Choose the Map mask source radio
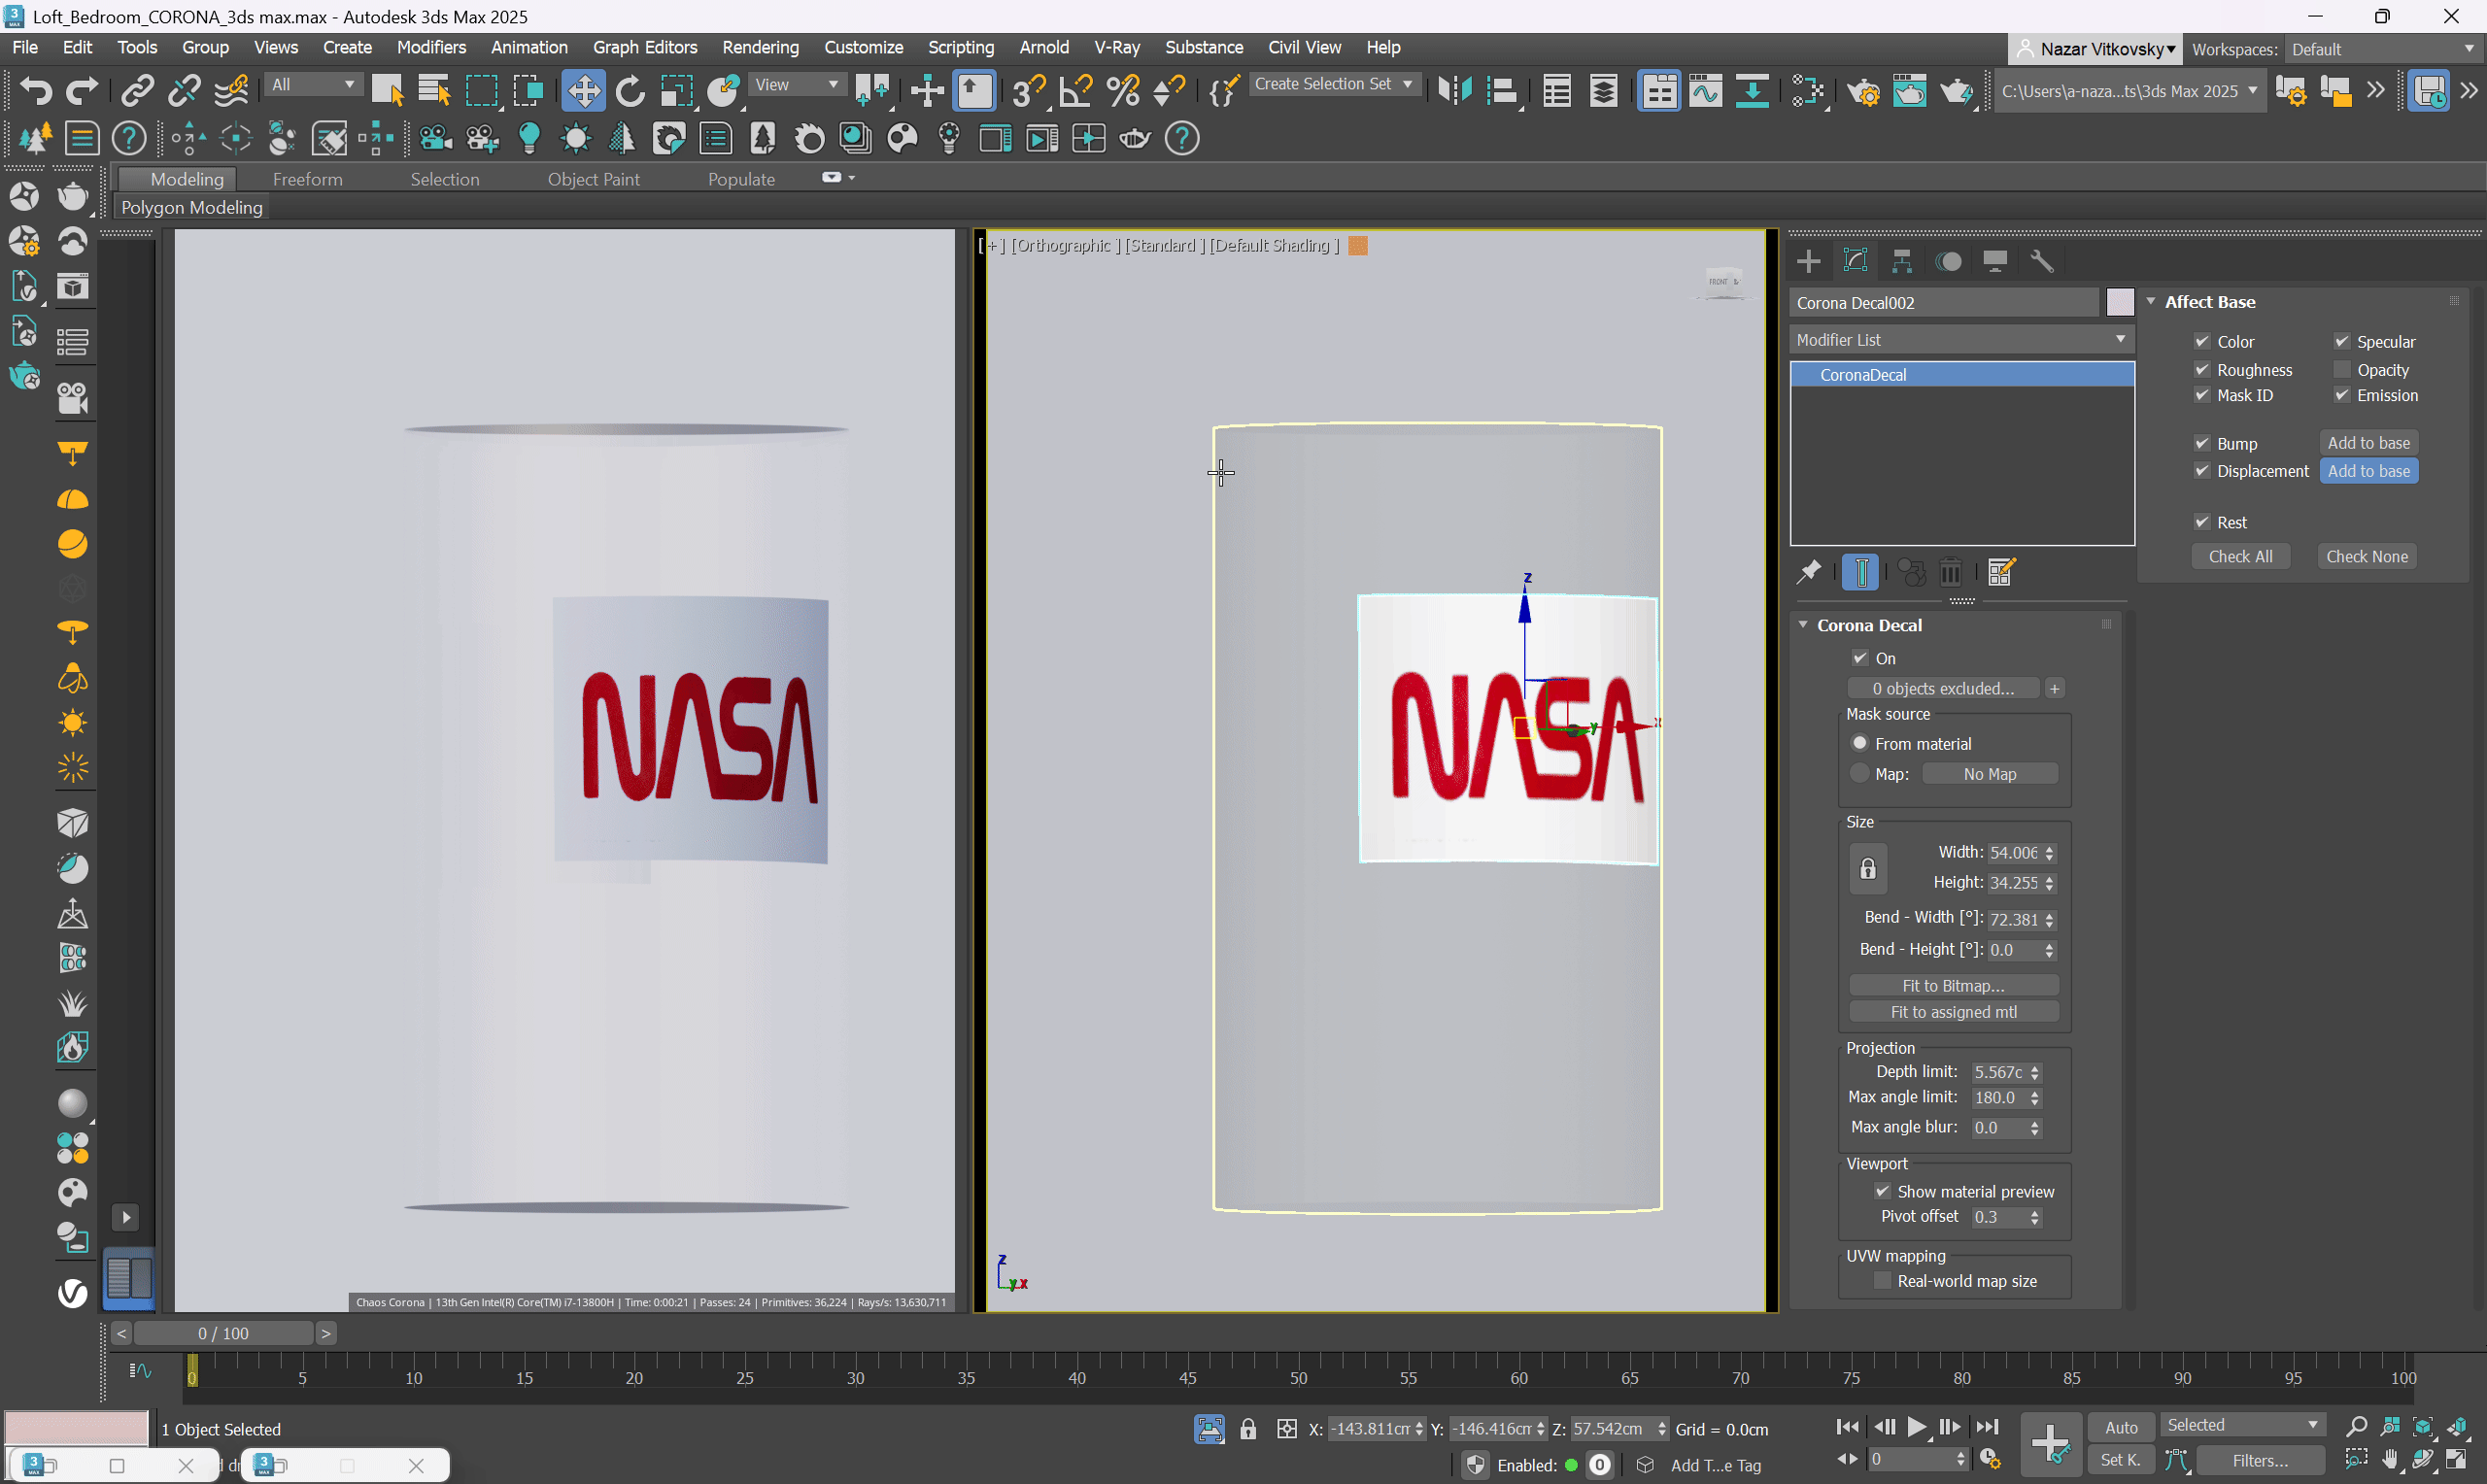 [1860, 773]
